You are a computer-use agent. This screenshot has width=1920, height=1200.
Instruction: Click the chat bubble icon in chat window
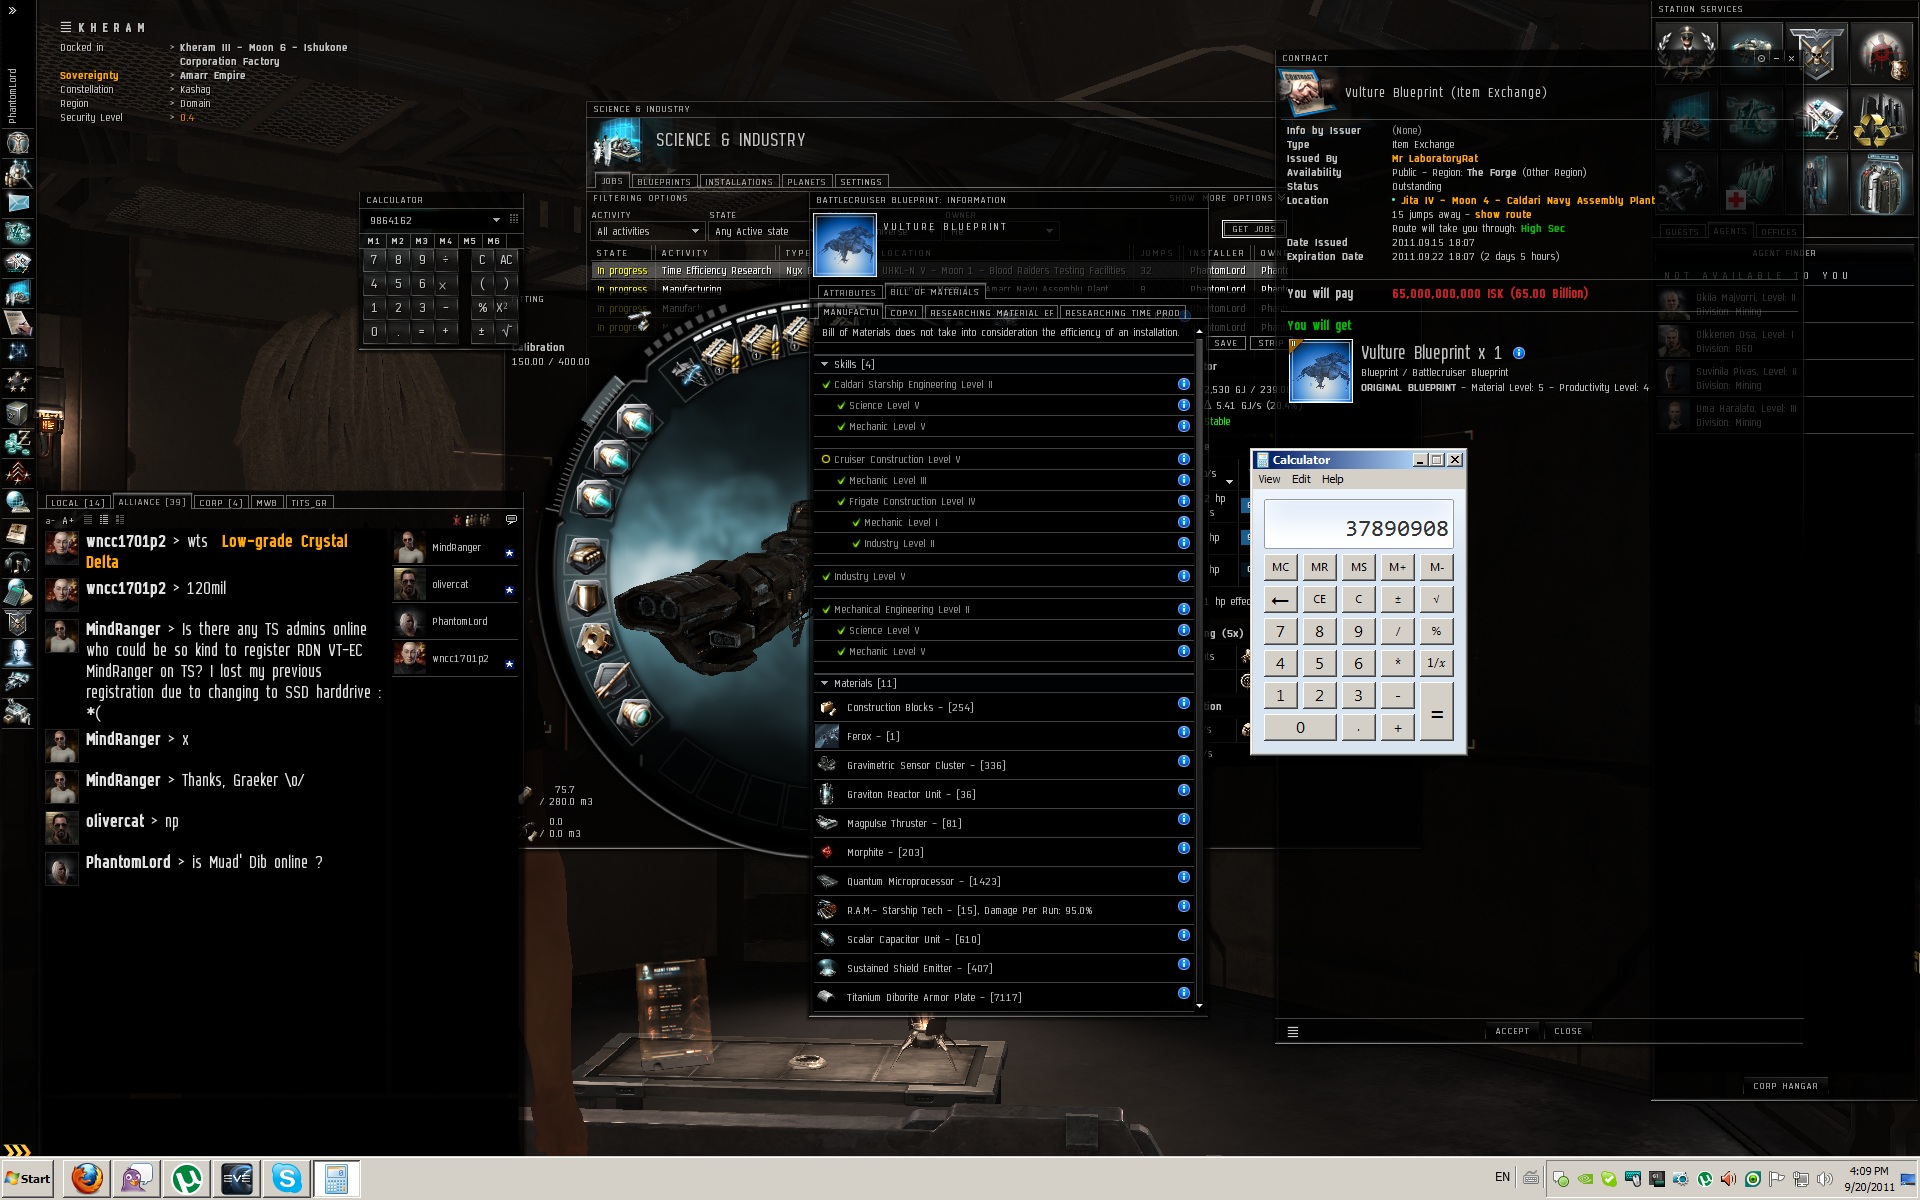coord(511,520)
